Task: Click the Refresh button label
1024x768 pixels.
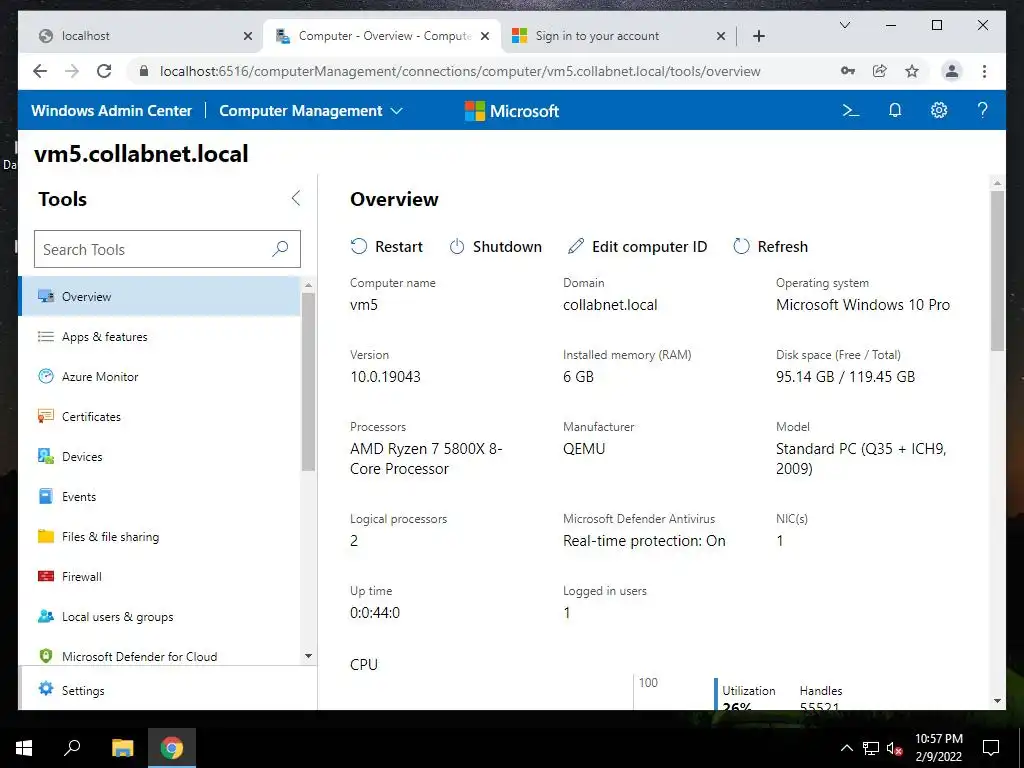Action: tap(782, 246)
